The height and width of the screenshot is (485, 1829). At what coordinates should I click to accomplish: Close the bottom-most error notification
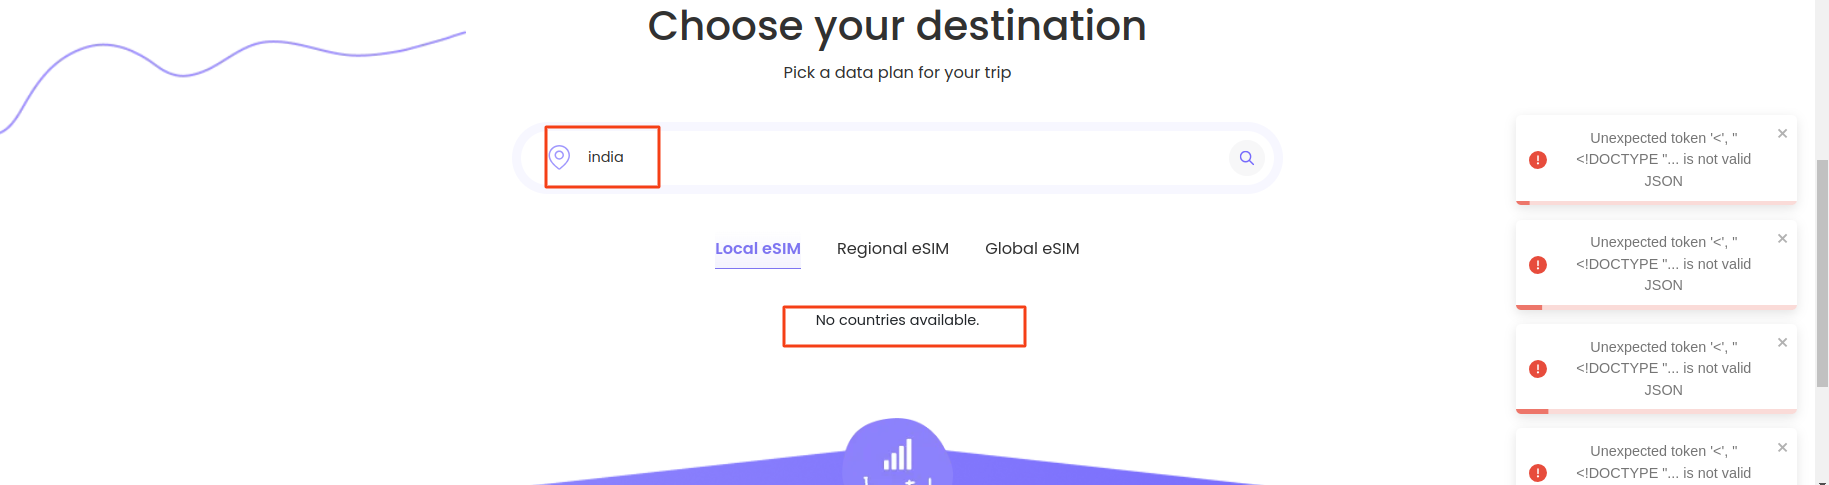1782,447
